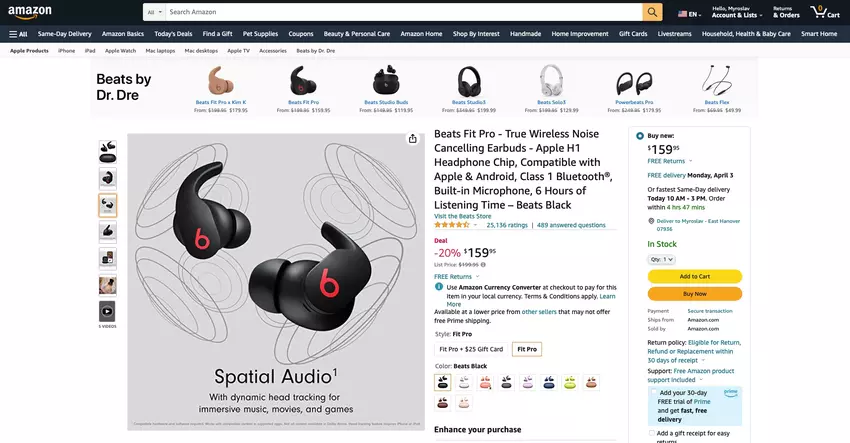Go to Apple Watch subnav item
The width and height of the screenshot is (850, 443).
tap(120, 50)
